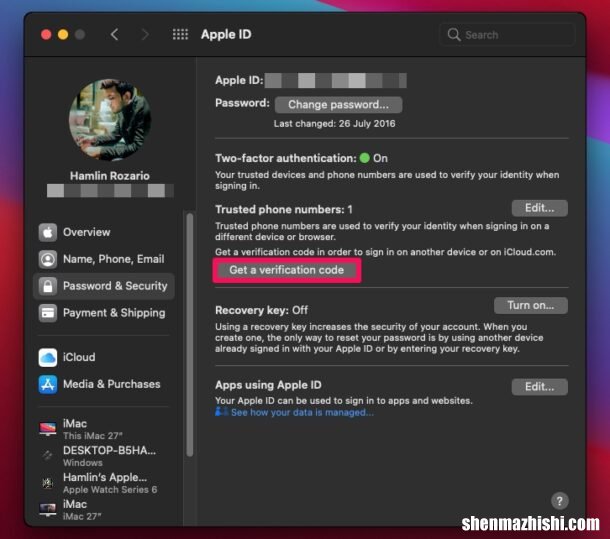Turn on Recovery key
610x539 pixels.
pos(530,305)
